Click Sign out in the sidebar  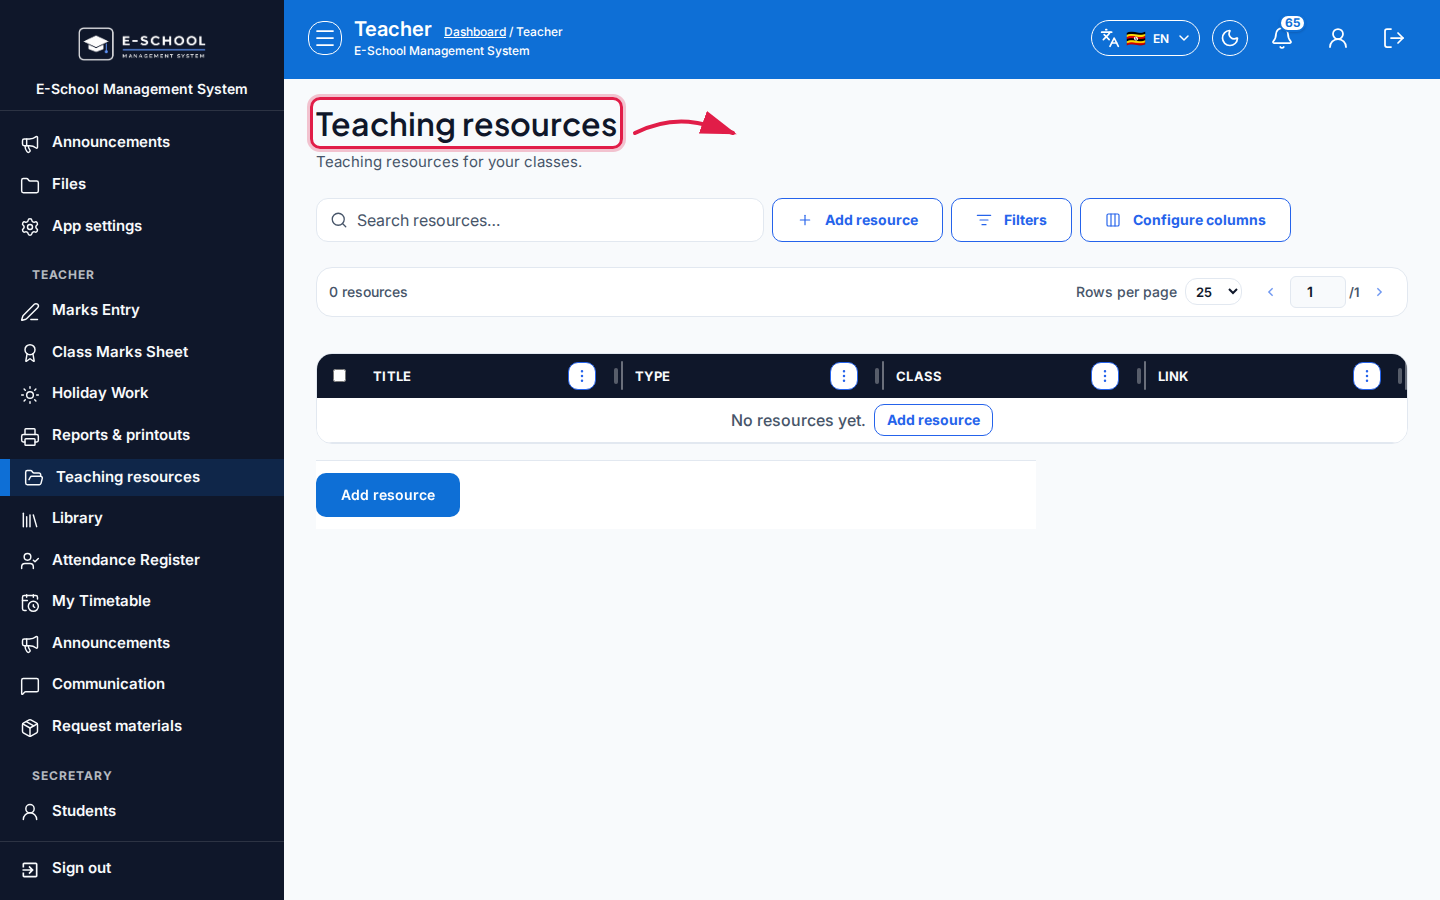point(142,868)
